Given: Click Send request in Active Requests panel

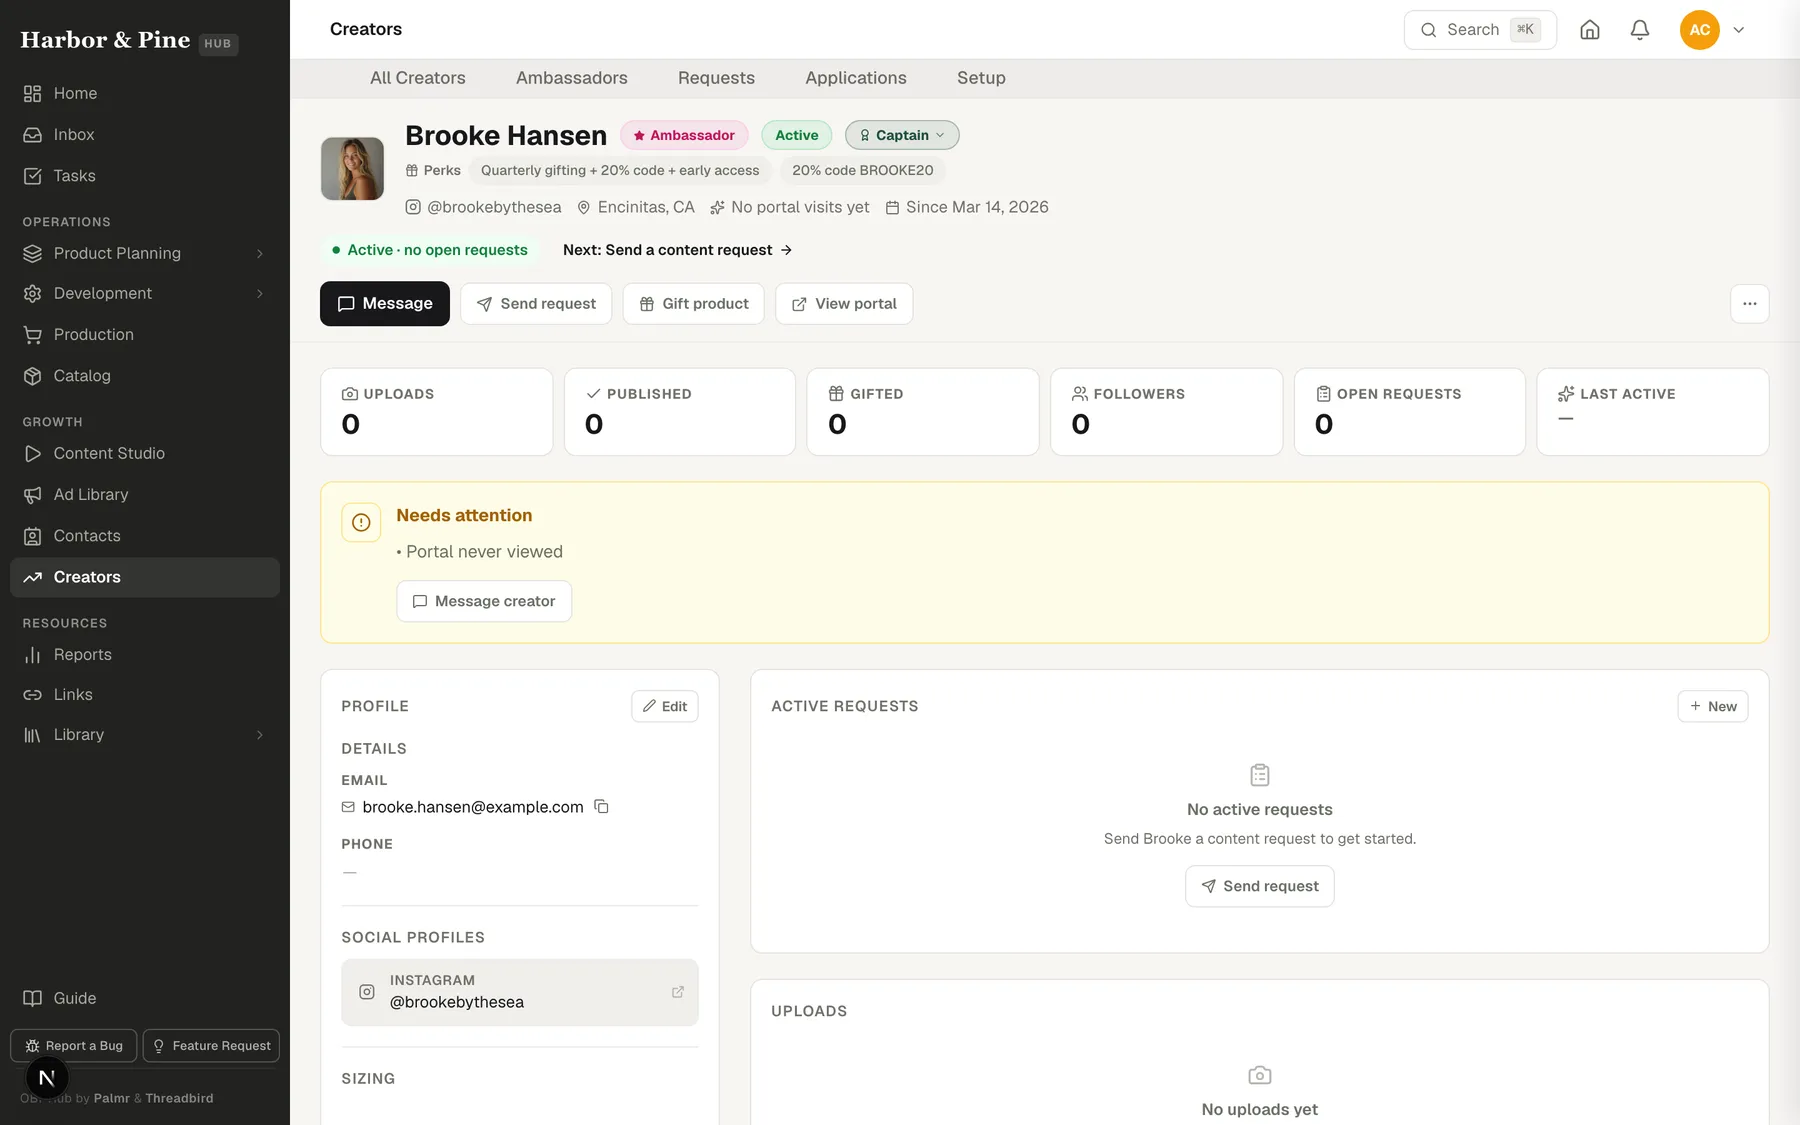Looking at the screenshot, I should [x=1260, y=886].
